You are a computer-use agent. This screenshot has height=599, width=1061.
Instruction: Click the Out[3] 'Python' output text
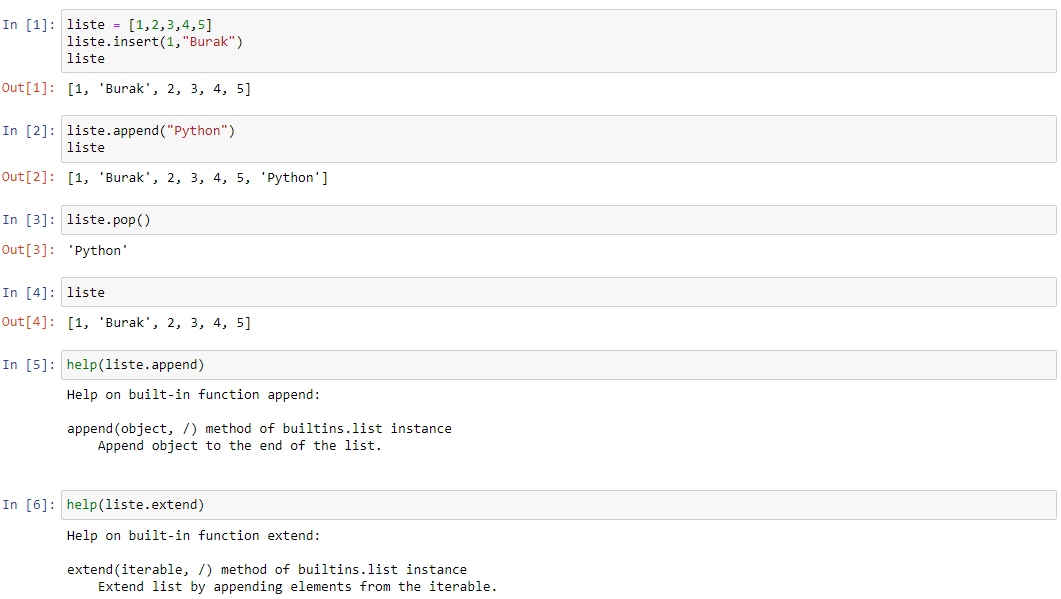coord(97,250)
